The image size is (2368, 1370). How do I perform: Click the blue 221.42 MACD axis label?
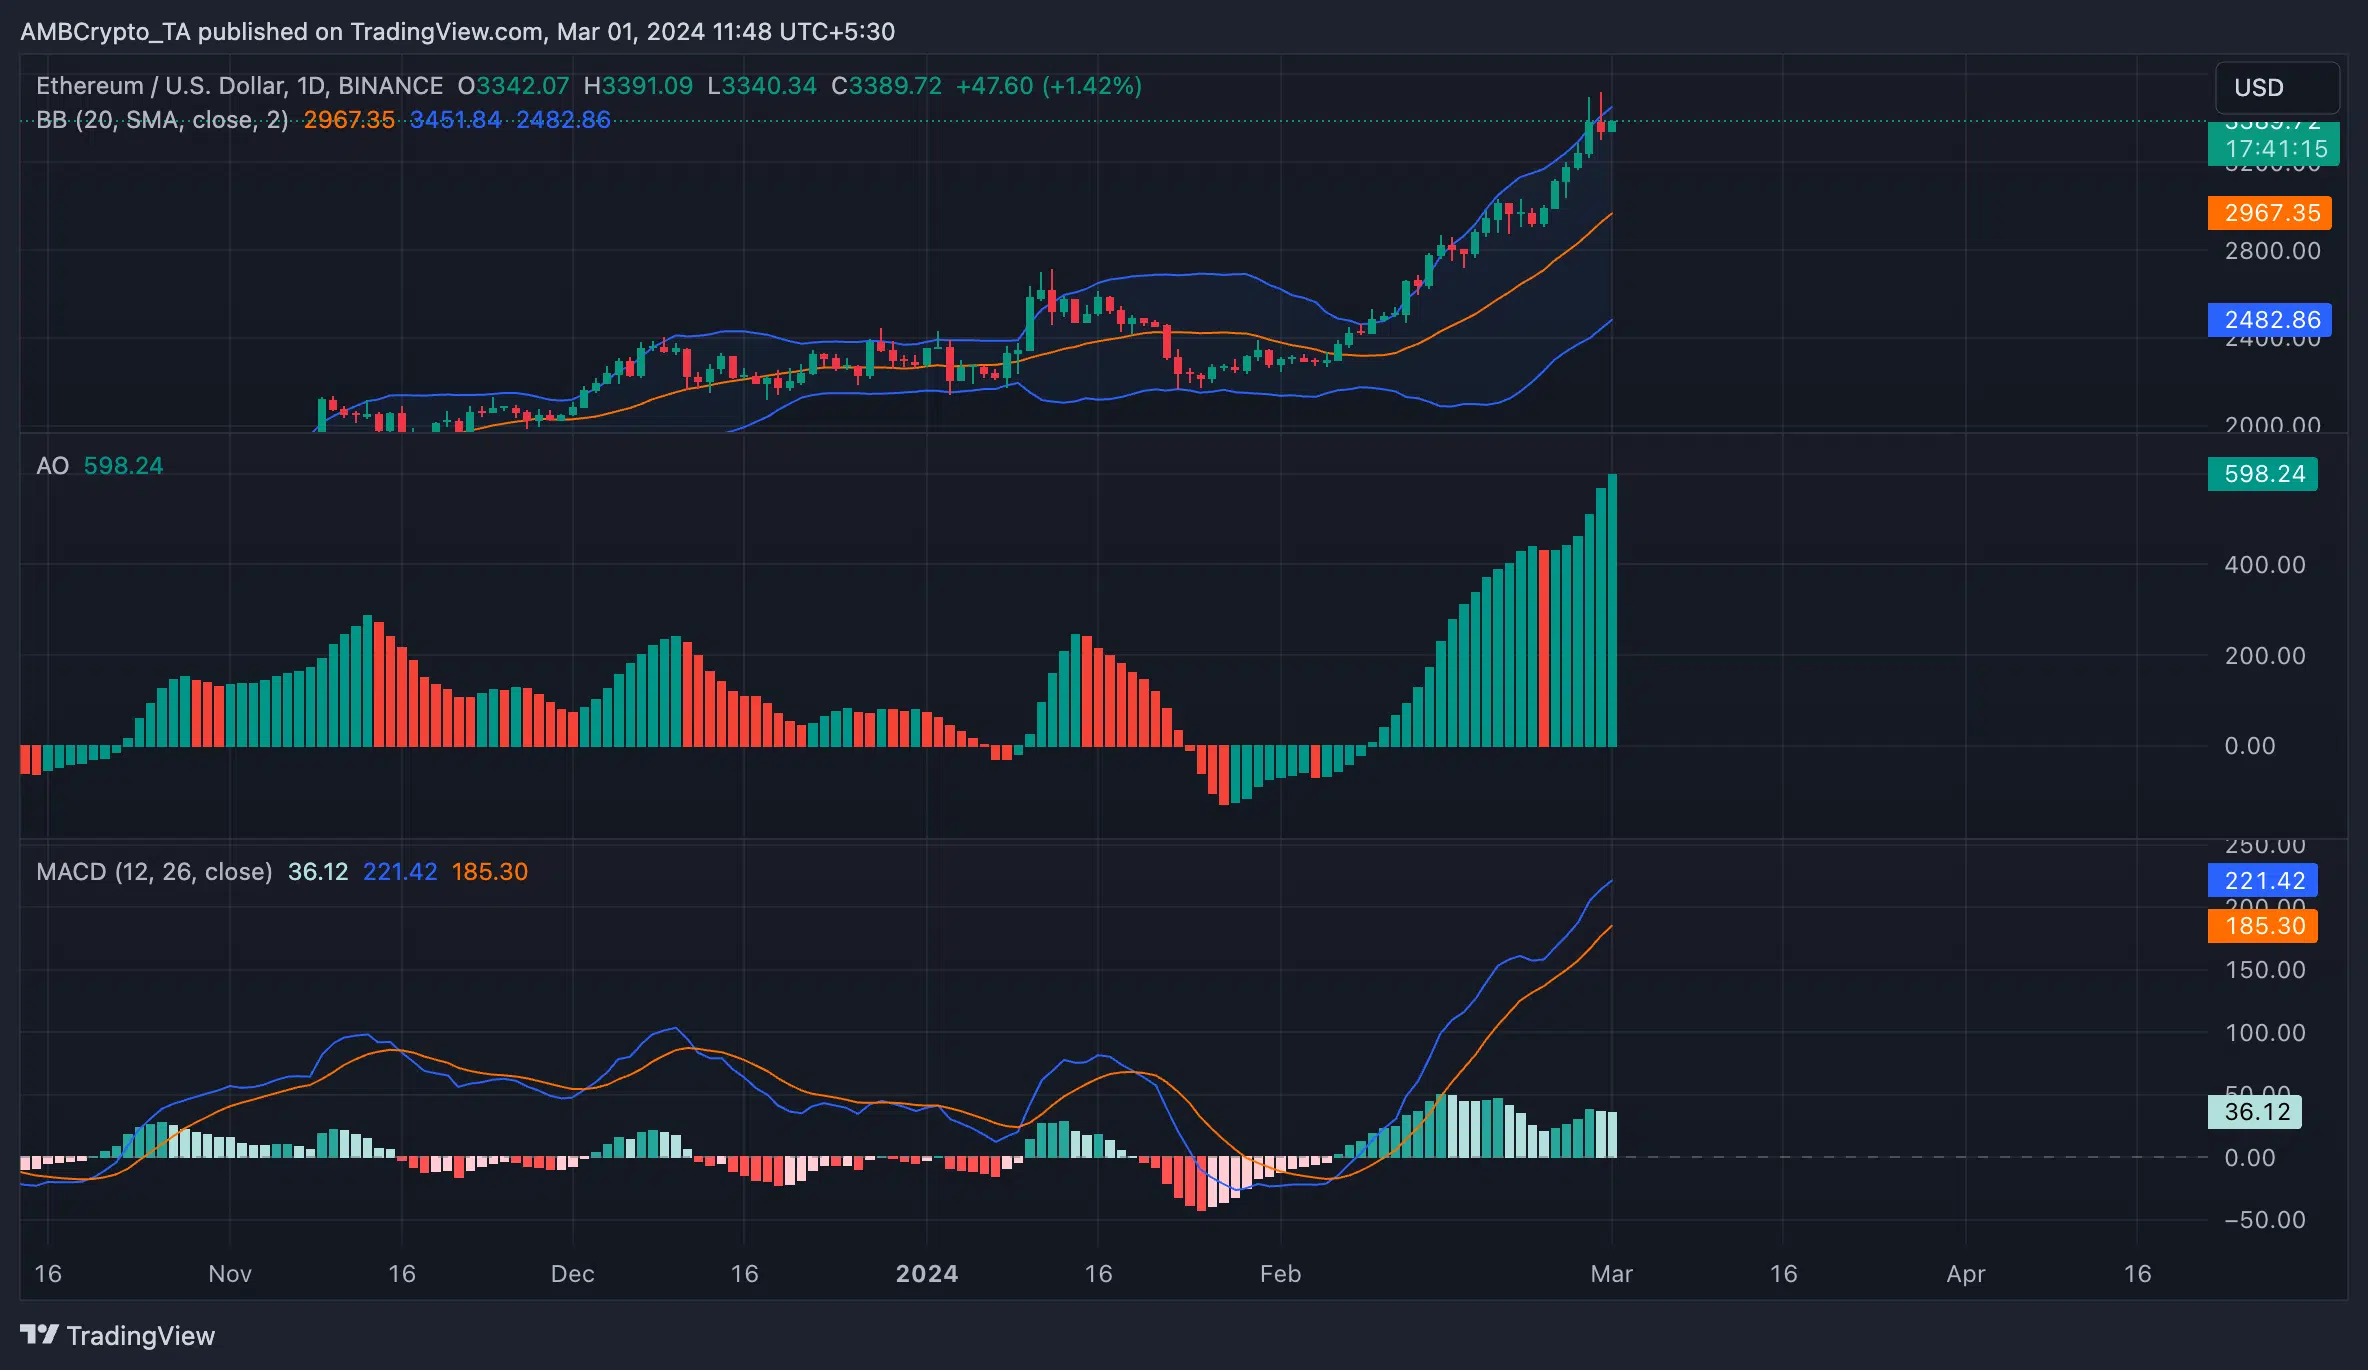pos(2263,881)
